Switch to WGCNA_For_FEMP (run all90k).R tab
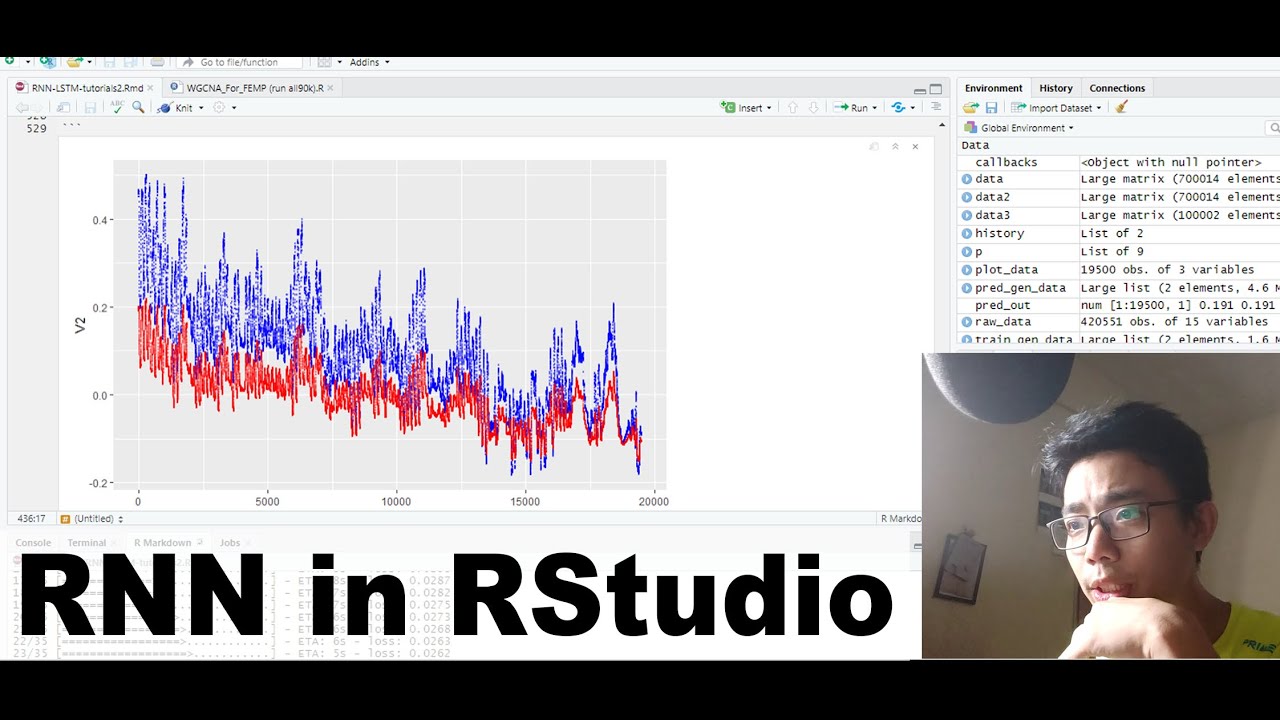Image resolution: width=1280 pixels, height=720 pixels. click(x=254, y=88)
